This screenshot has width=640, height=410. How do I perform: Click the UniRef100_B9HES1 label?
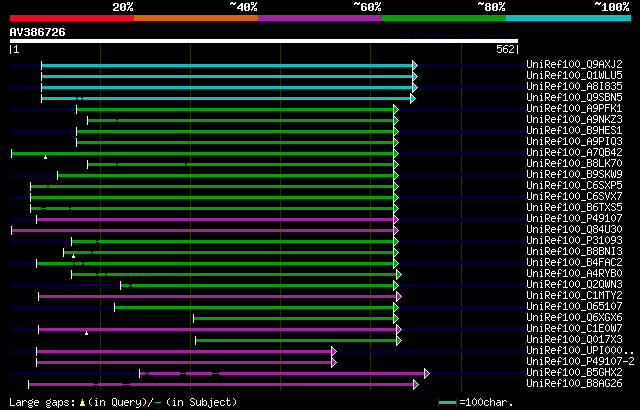point(574,131)
